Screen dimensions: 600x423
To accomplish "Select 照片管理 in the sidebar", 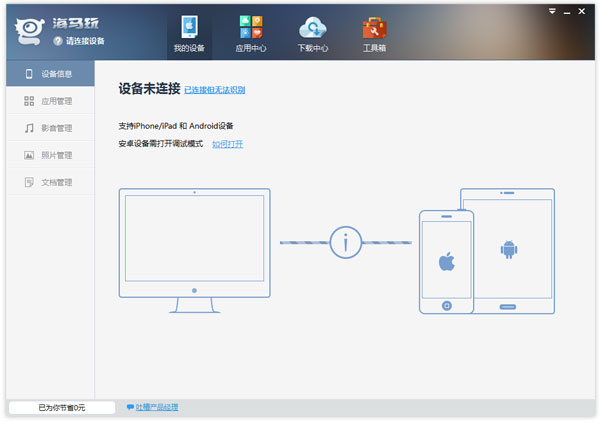I will click(50, 155).
